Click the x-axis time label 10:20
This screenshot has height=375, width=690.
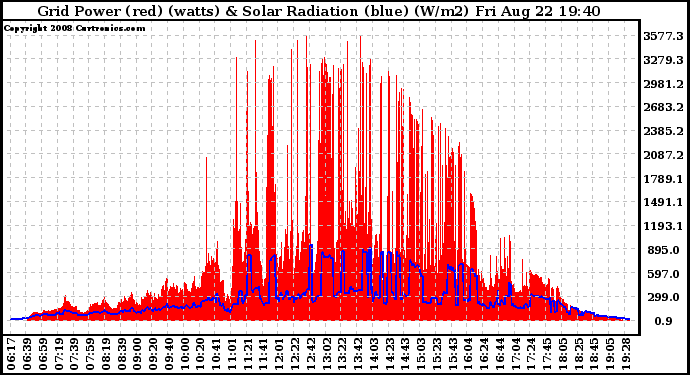(x=201, y=354)
